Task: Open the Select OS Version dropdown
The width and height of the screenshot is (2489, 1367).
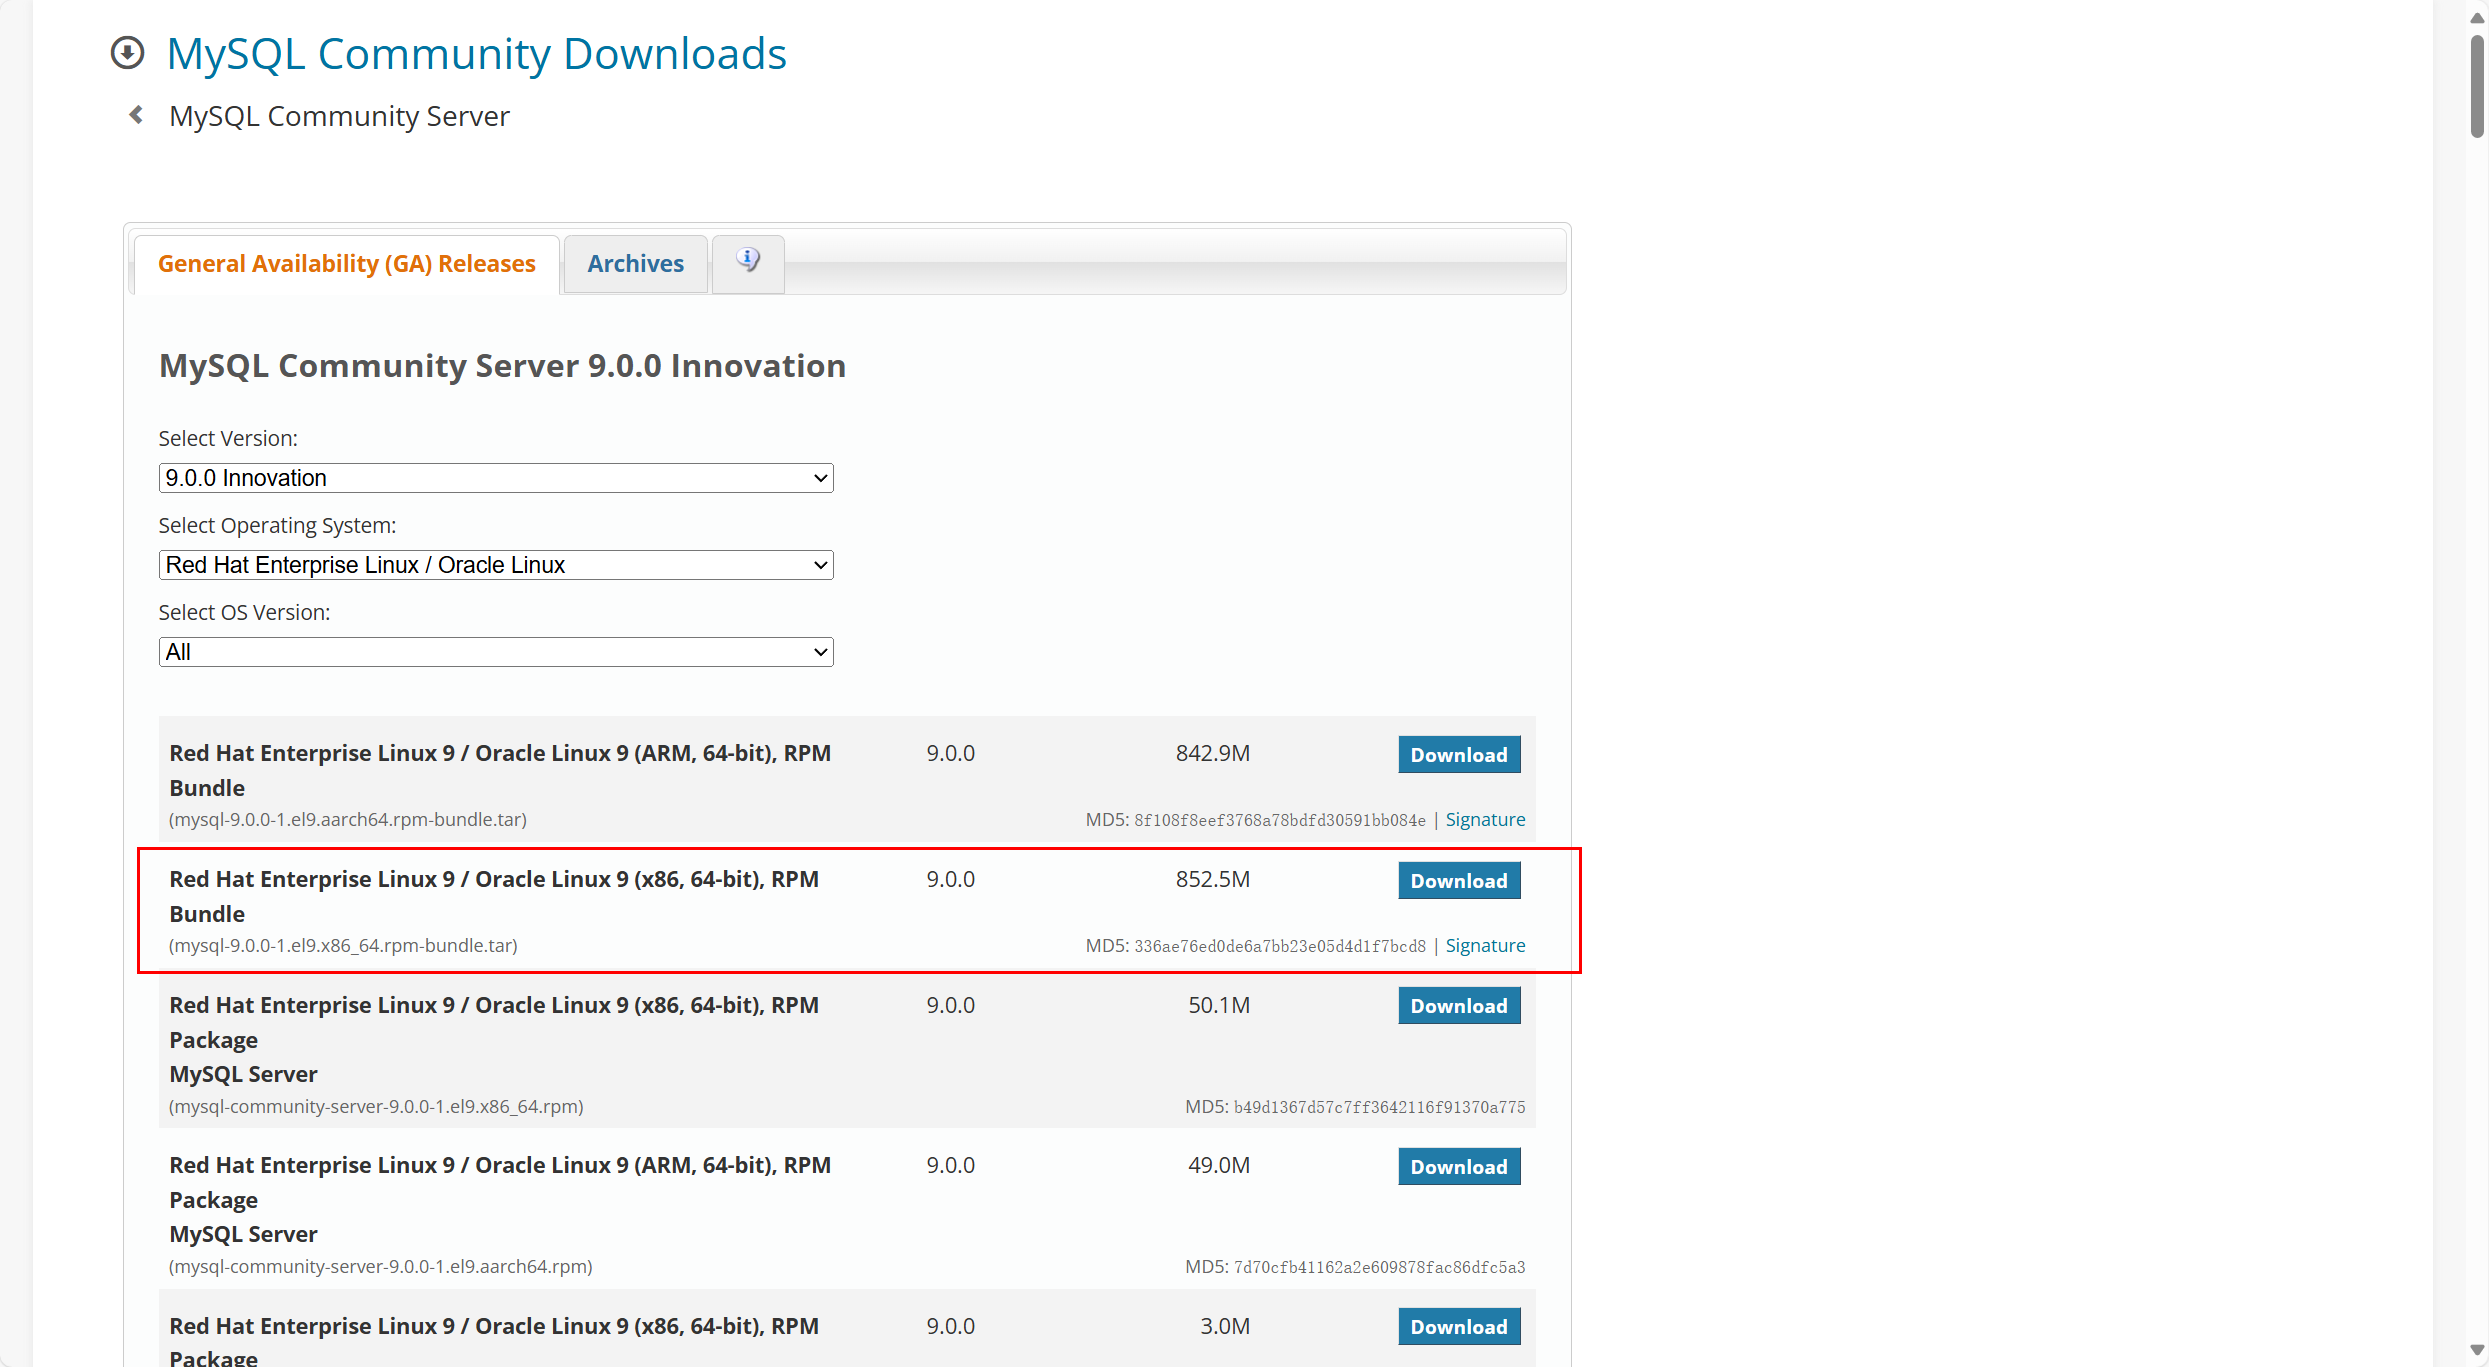Action: [495, 652]
